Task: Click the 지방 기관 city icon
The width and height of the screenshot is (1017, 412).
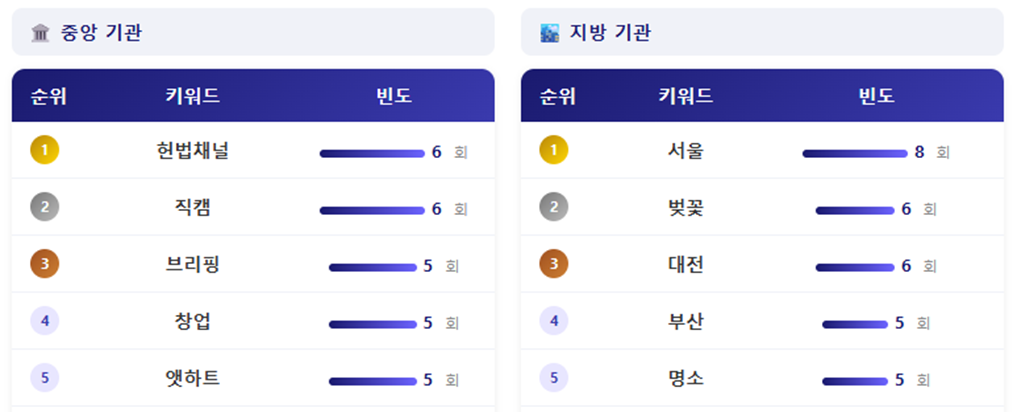Action: click(550, 33)
